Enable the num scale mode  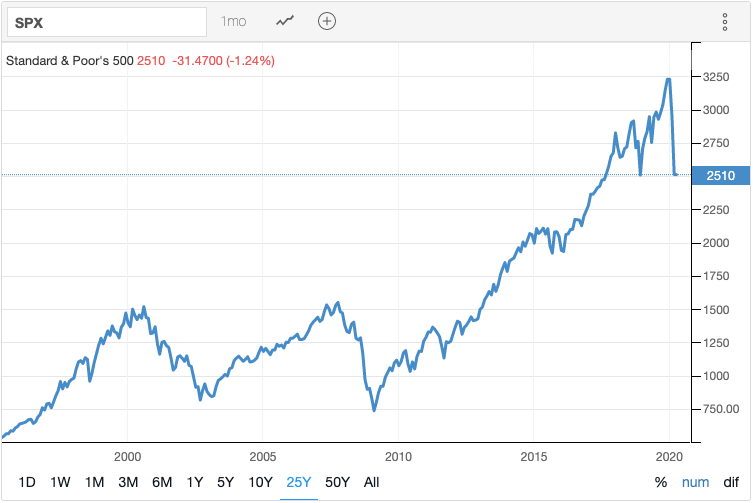click(x=694, y=482)
